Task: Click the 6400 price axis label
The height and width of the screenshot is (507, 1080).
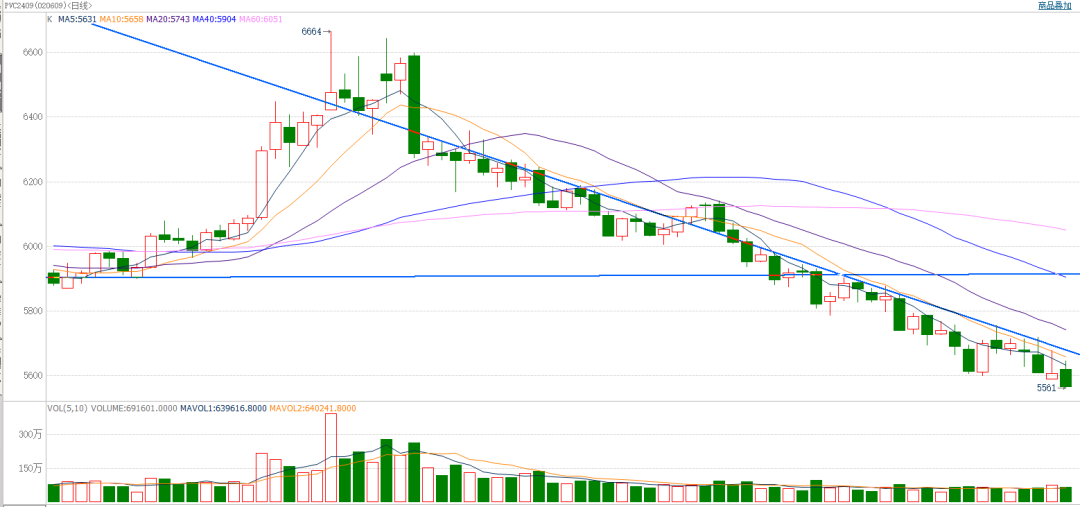Action: pyautogui.click(x=33, y=117)
